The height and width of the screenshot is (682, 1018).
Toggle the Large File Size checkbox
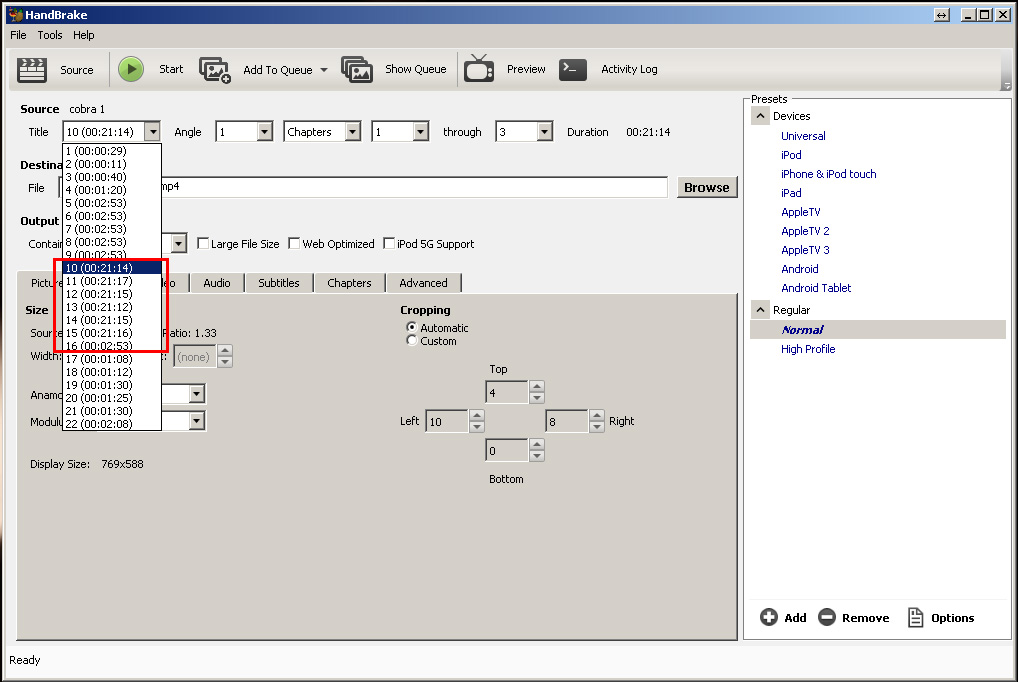click(x=203, y=244)
